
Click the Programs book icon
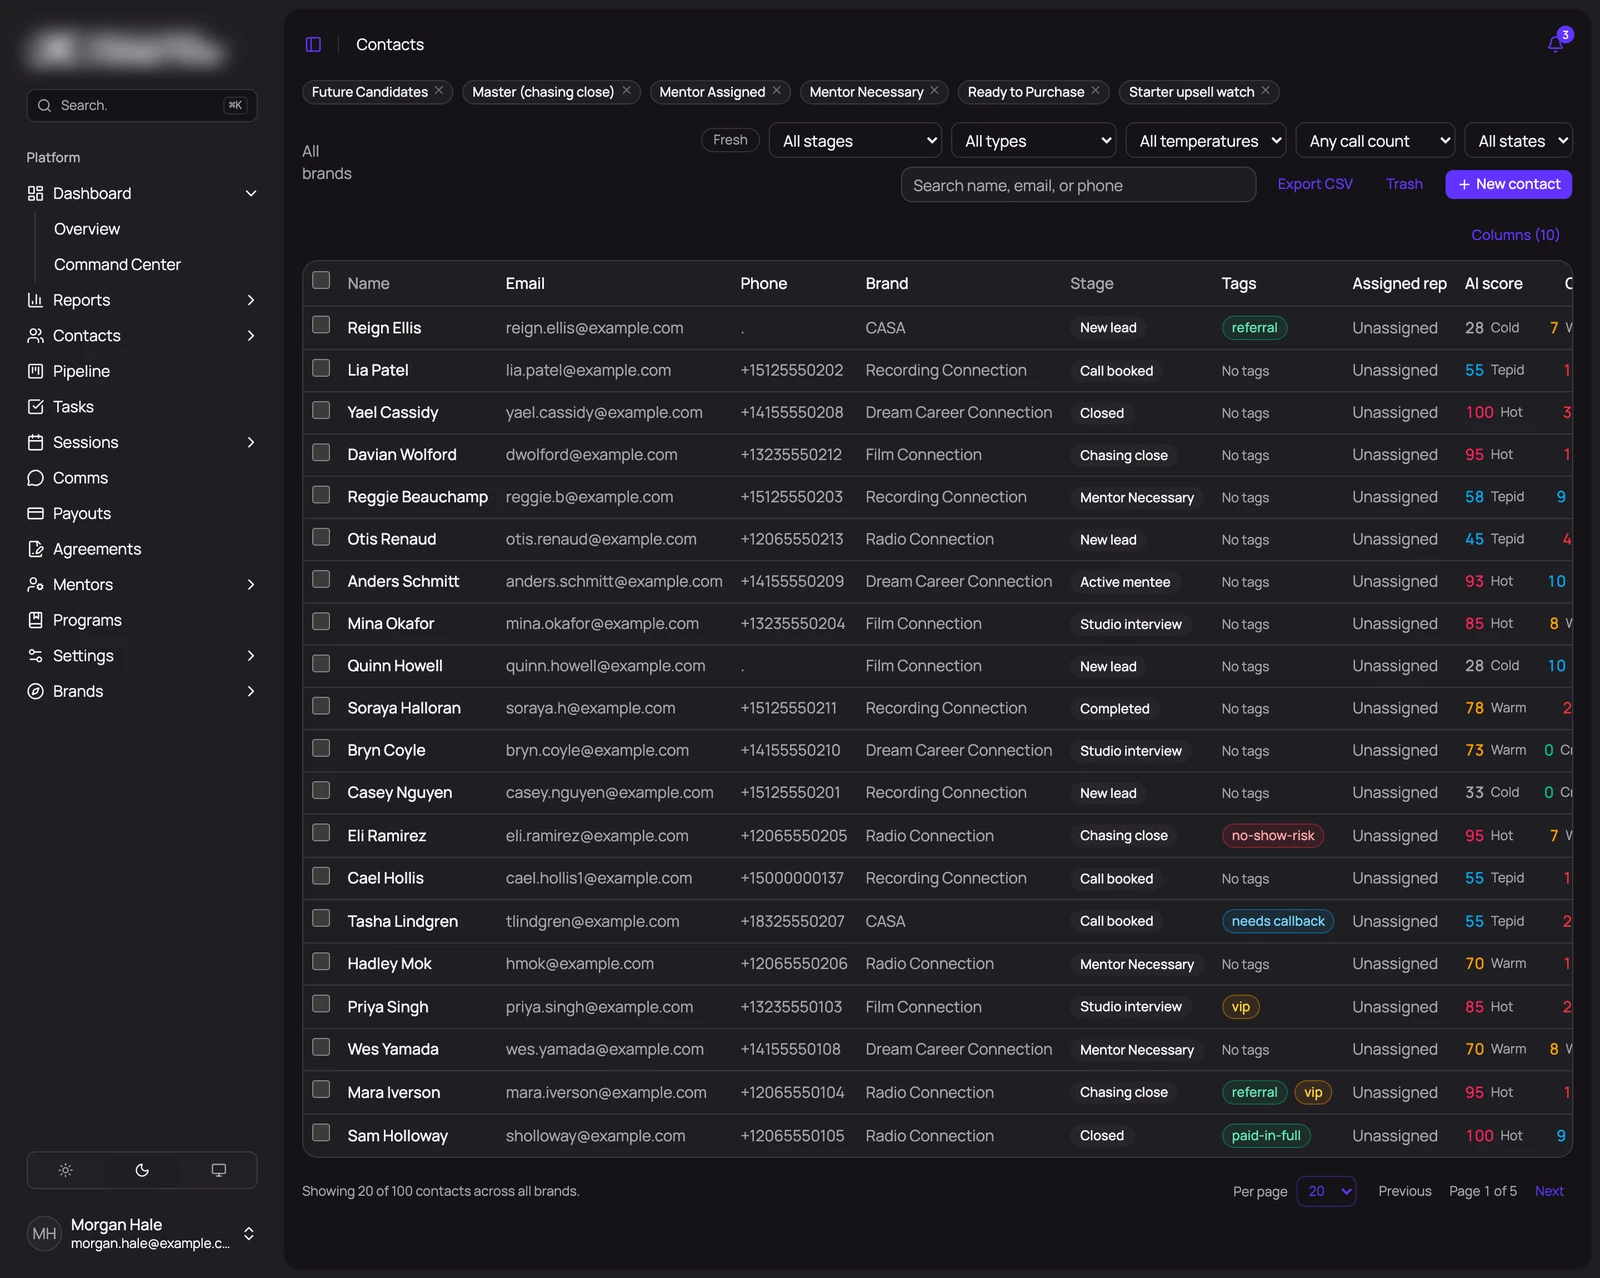click(x=36, y=620)
